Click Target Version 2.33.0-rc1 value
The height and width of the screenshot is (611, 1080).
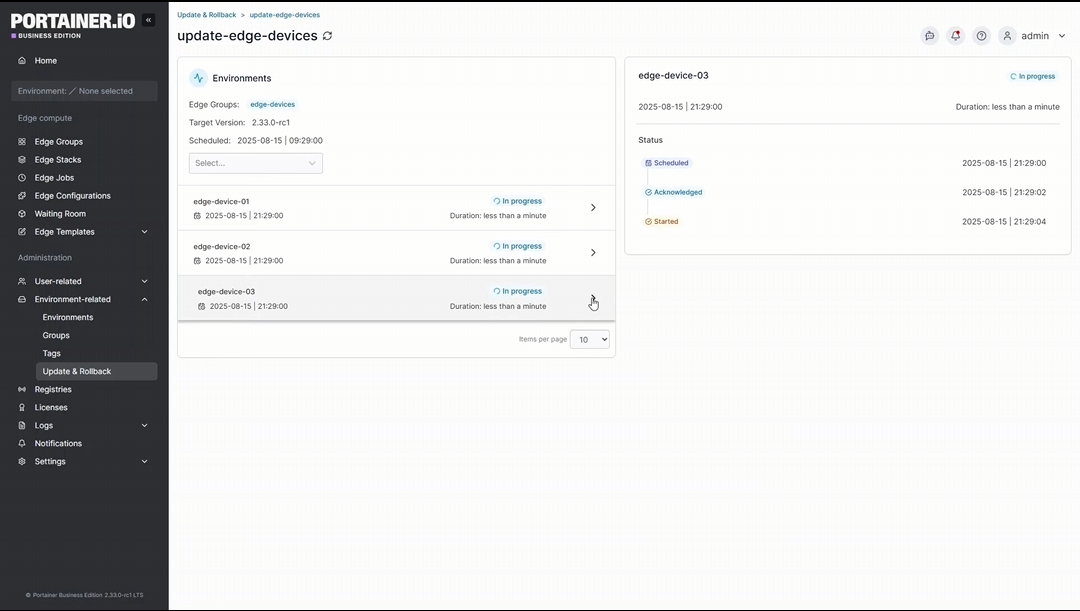[271, 123]
